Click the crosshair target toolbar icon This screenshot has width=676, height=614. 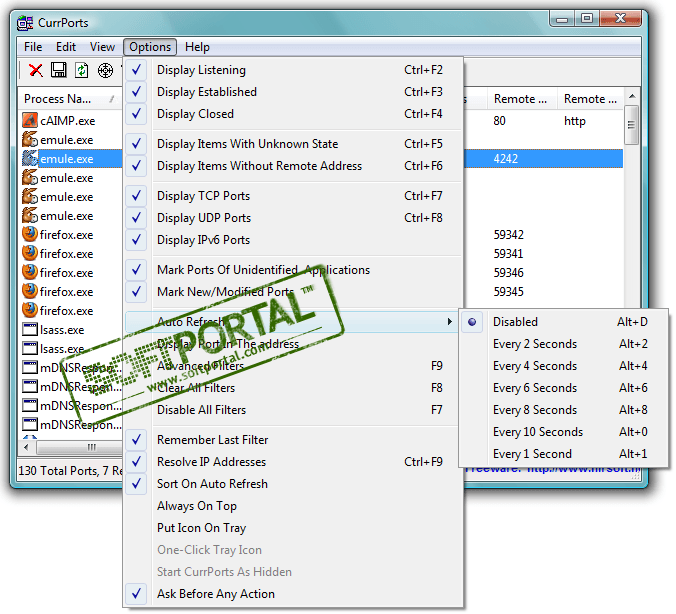[x=105, y=70]
